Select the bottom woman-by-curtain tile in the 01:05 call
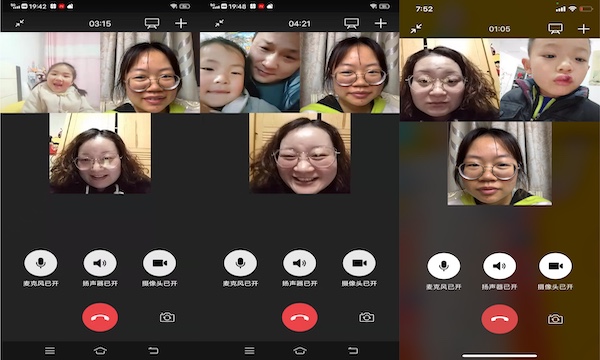This screenshot has height=360, width=600. [500, 164]
